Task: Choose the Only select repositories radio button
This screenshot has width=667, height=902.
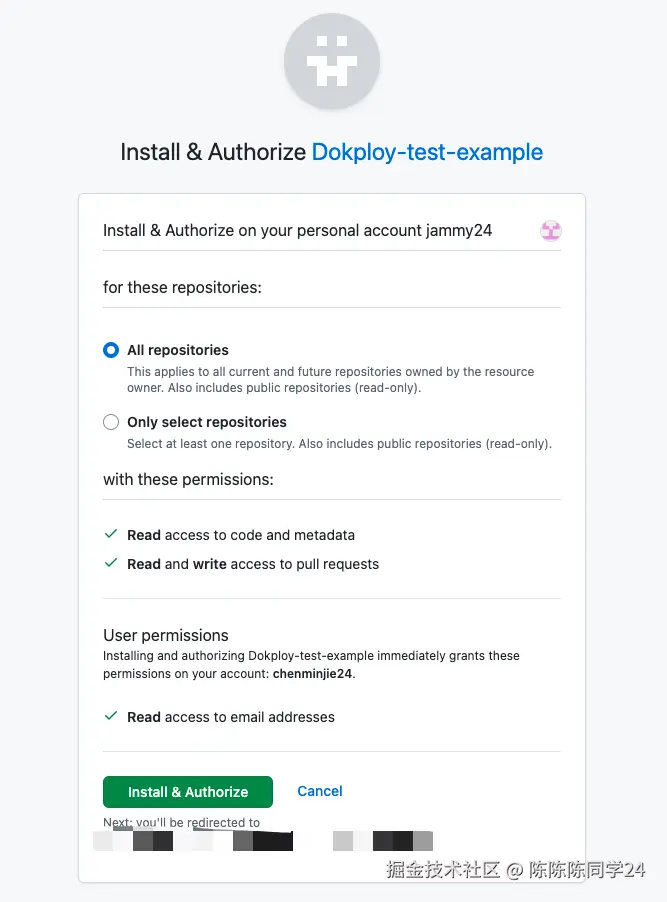Action: click(111, 422)
